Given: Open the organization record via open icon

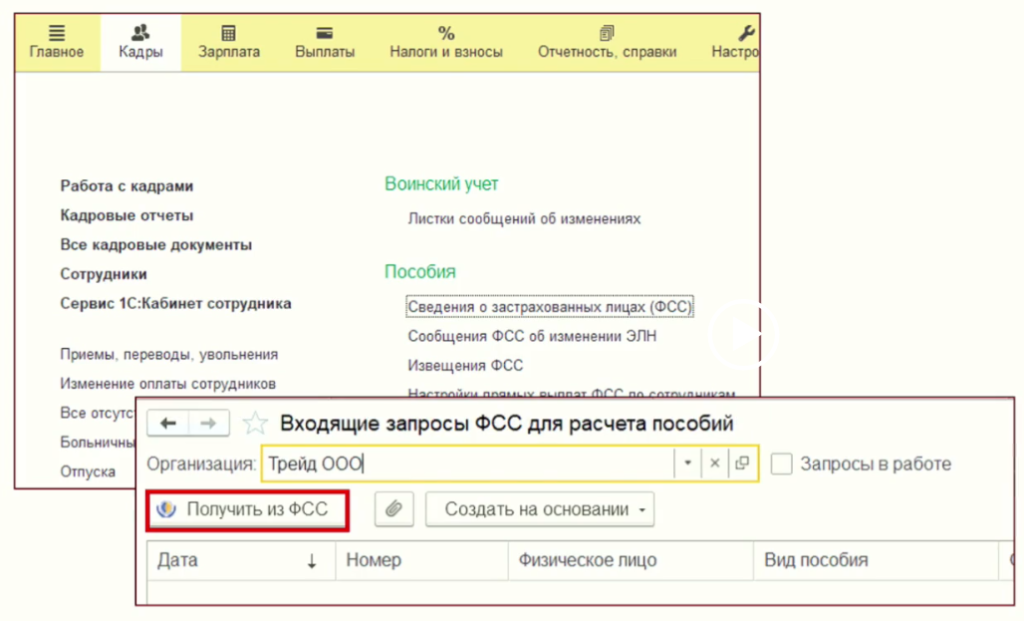Looking at the screenshot, I should pyautogui.click(x=741, y=464).
